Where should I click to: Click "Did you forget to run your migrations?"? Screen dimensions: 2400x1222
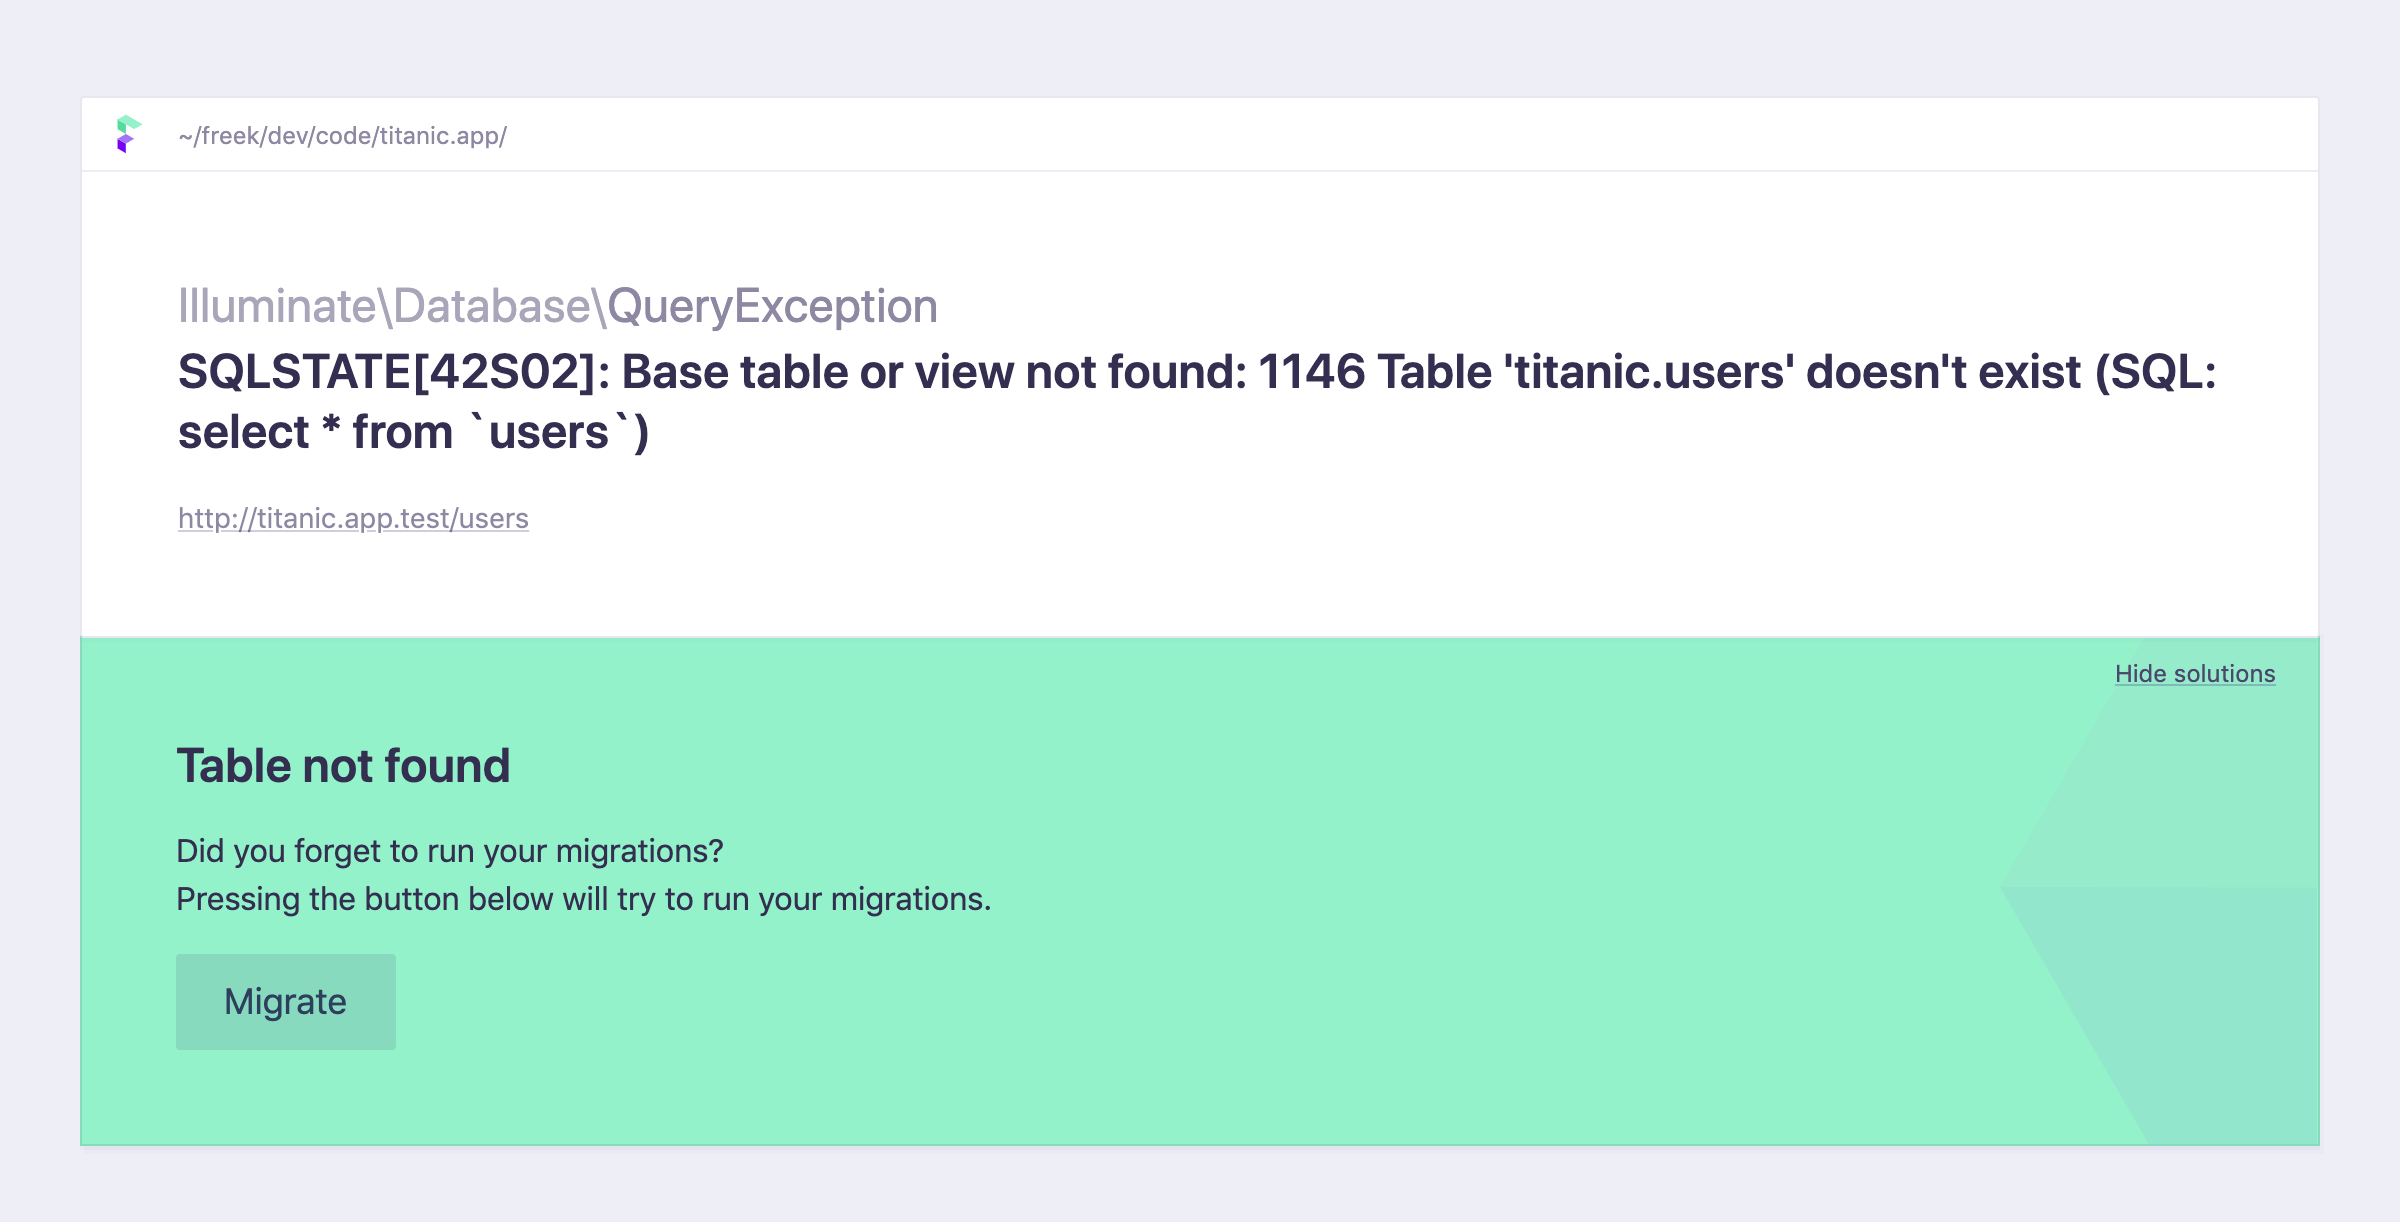pos(449,851)
